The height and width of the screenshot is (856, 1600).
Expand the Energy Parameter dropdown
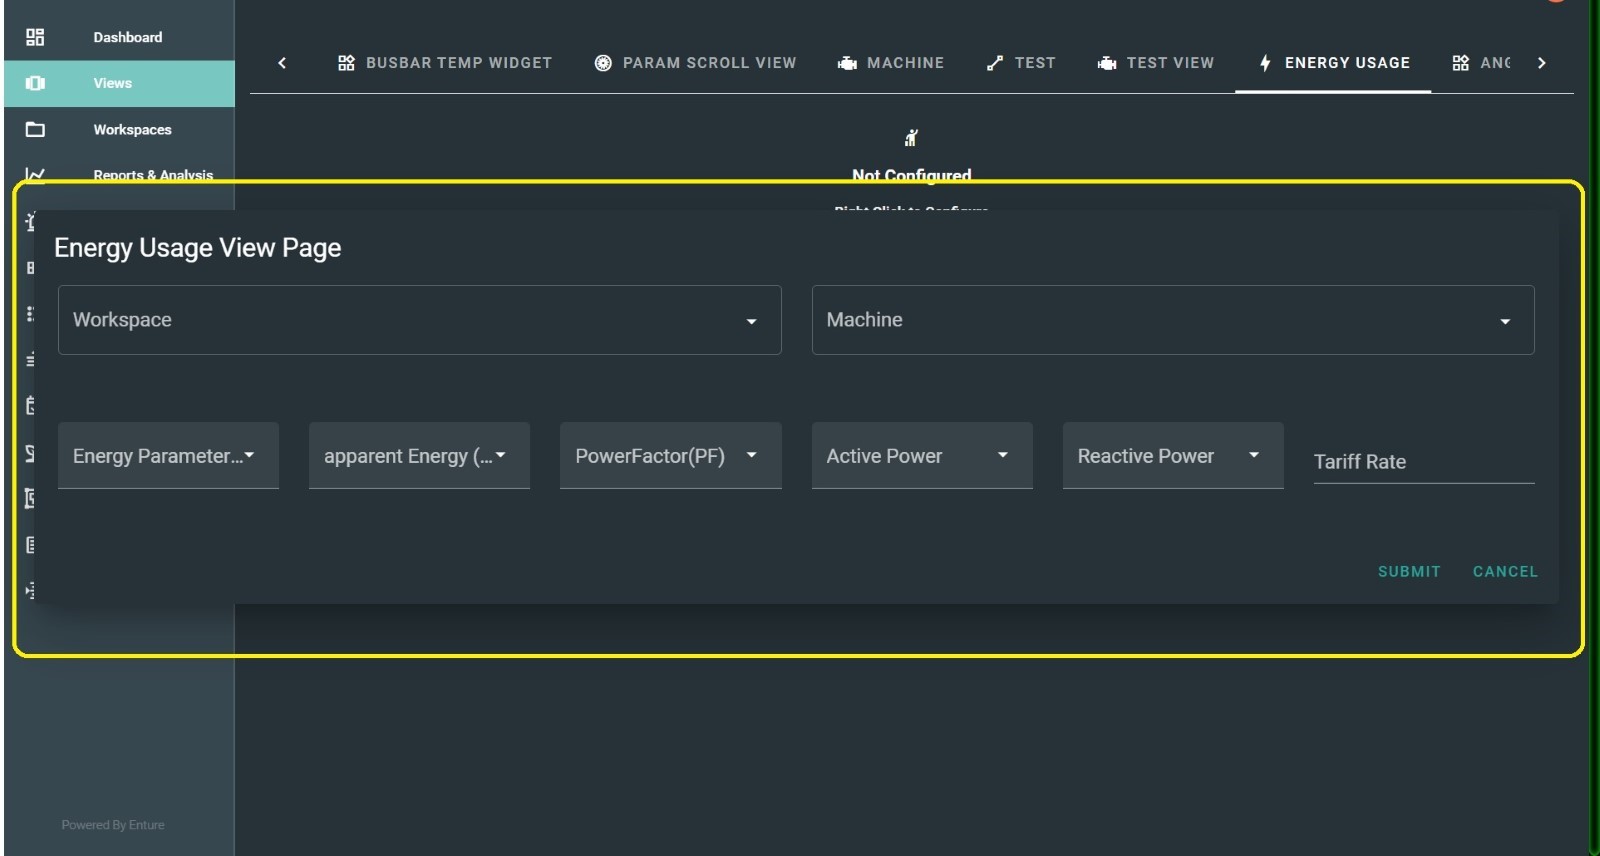(168, 456)
